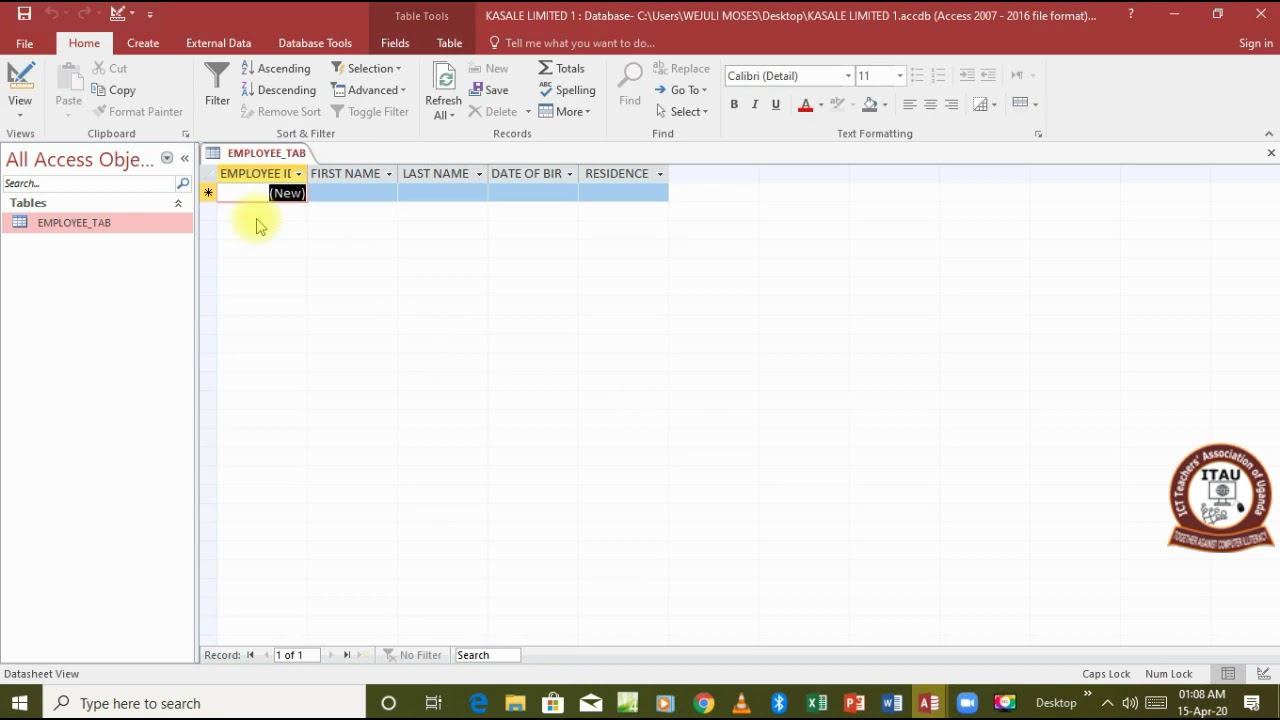Open Excel from the taskbar

coord(817,703)
